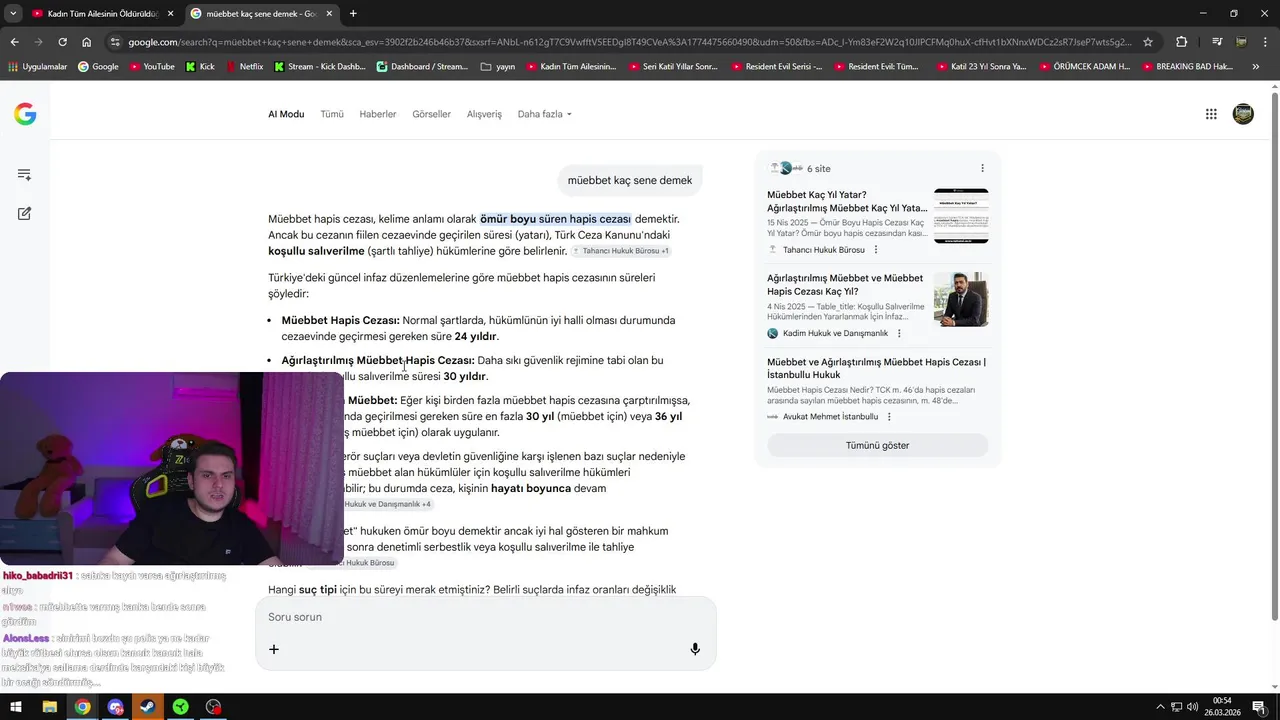Screen dimensions: 1280x720
Task: Expand the Hukuk ve Danışmanlık +4 source chip
Action: [387, 504]
